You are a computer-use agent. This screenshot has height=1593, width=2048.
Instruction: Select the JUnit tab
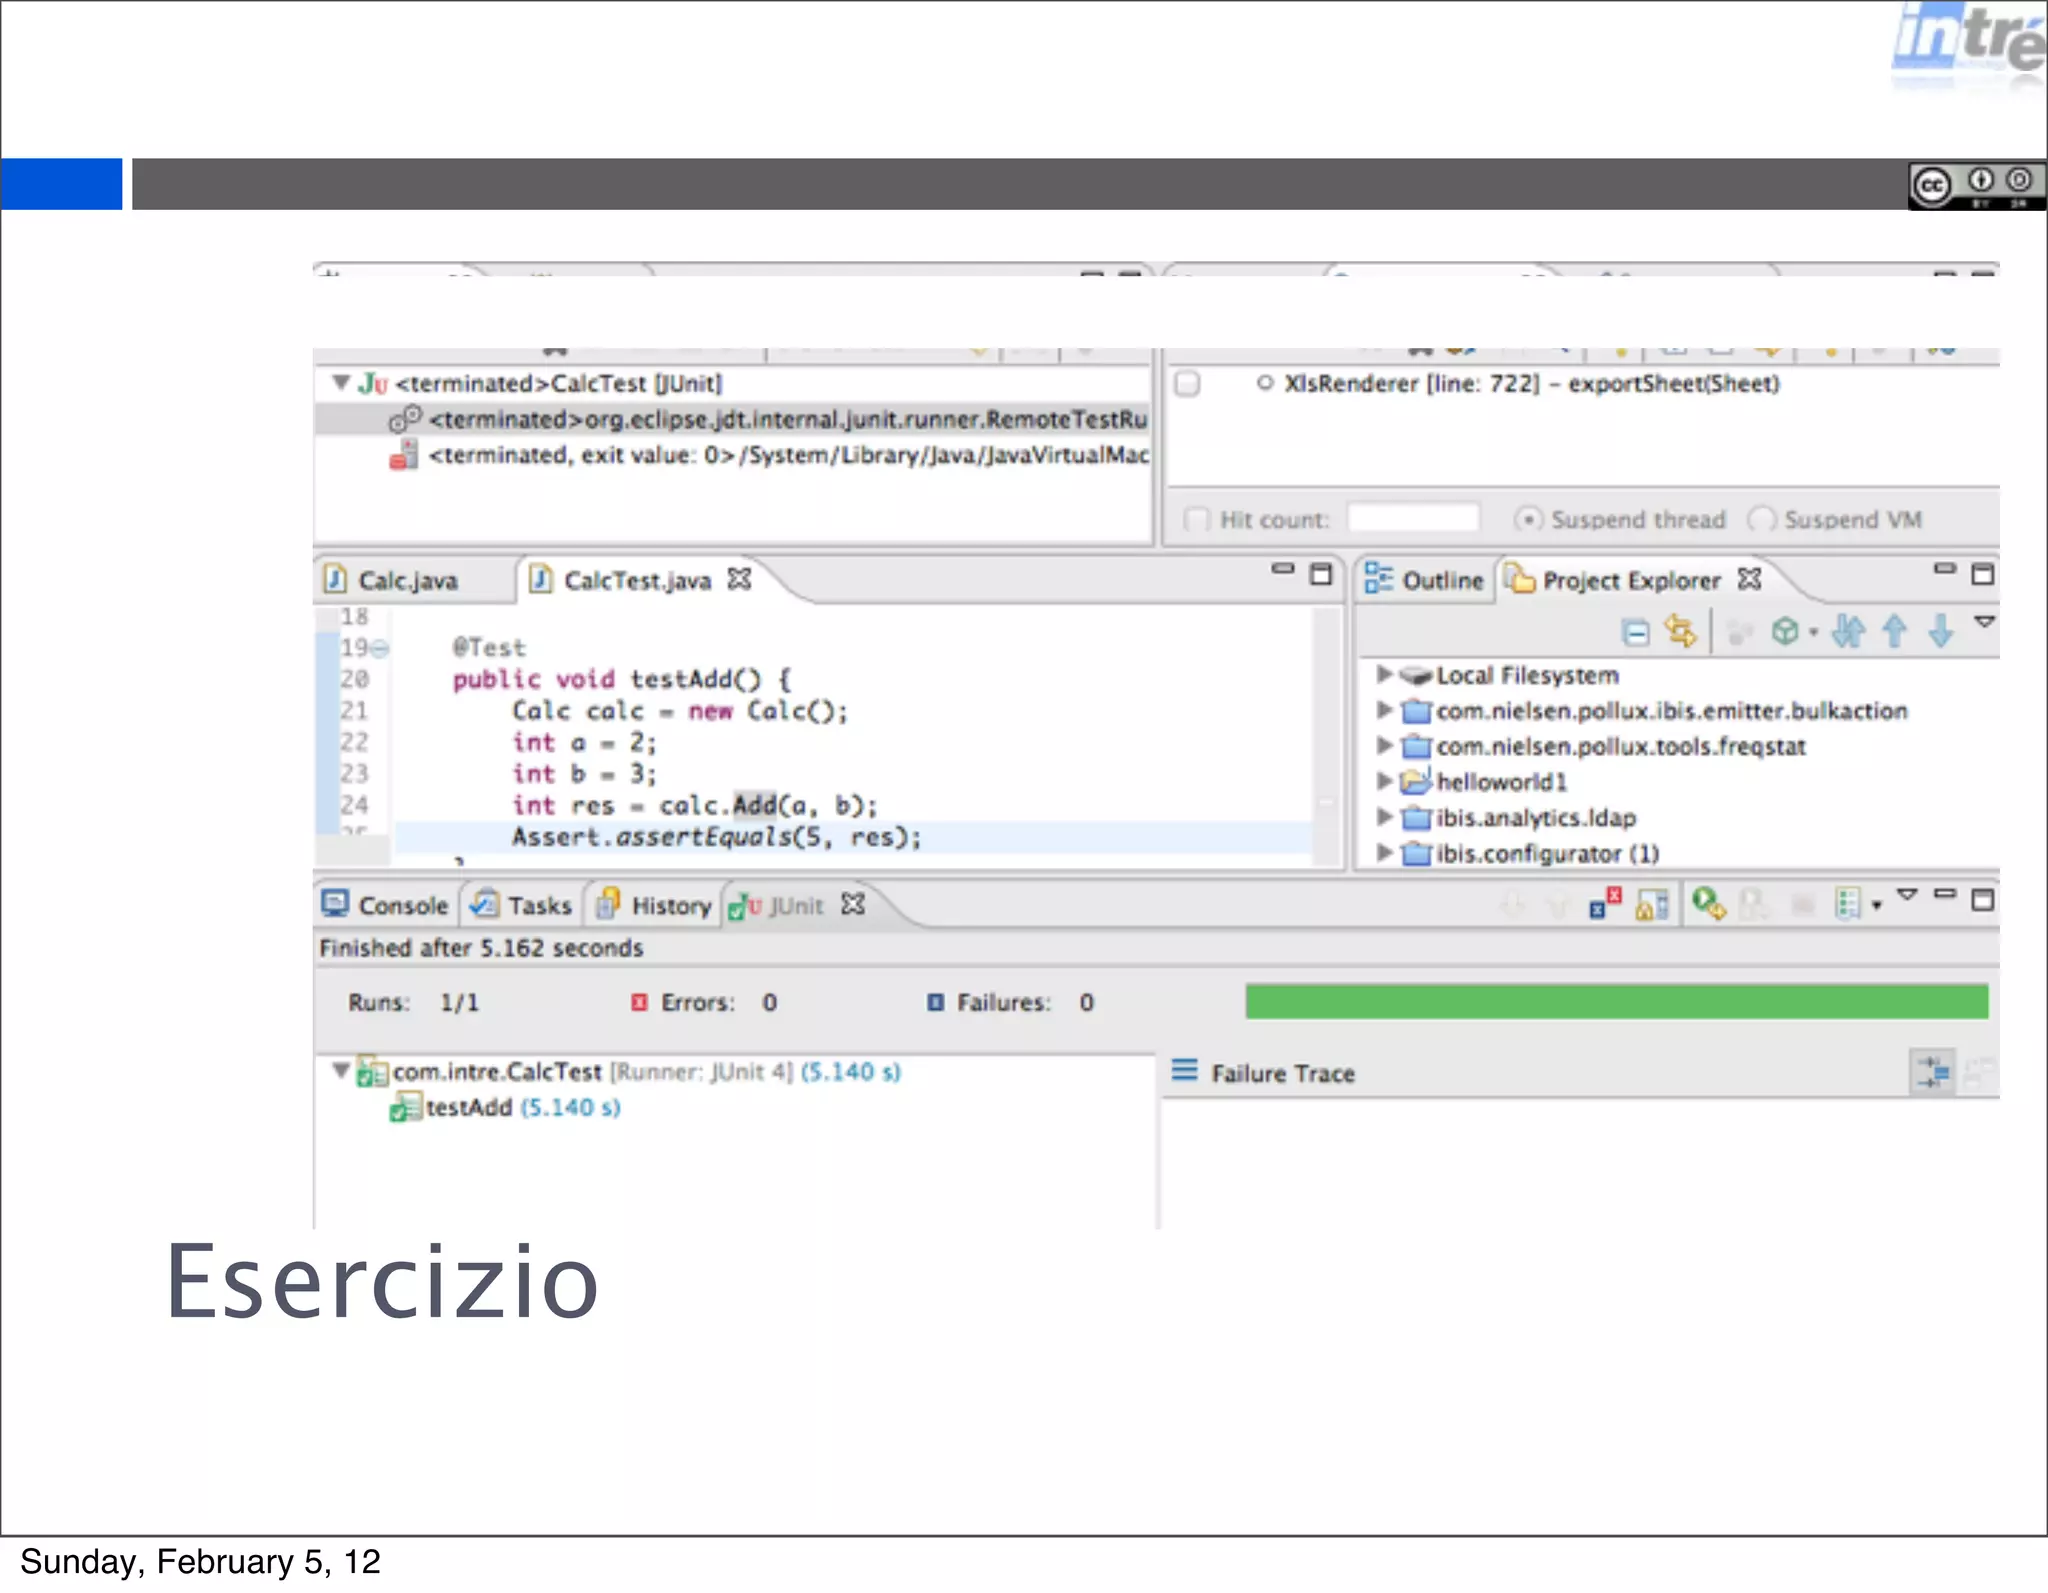(x=776, y=906)
